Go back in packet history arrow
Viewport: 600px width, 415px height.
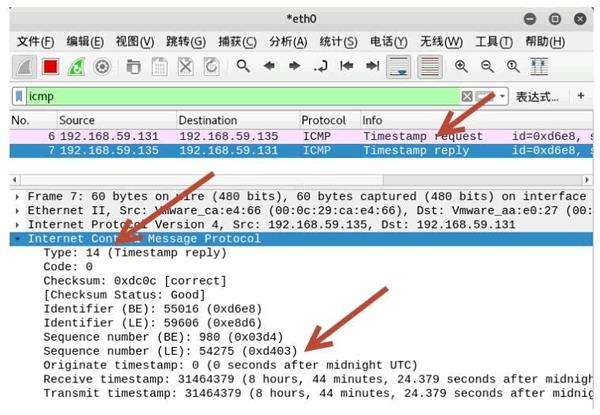(x=269, y=67)
